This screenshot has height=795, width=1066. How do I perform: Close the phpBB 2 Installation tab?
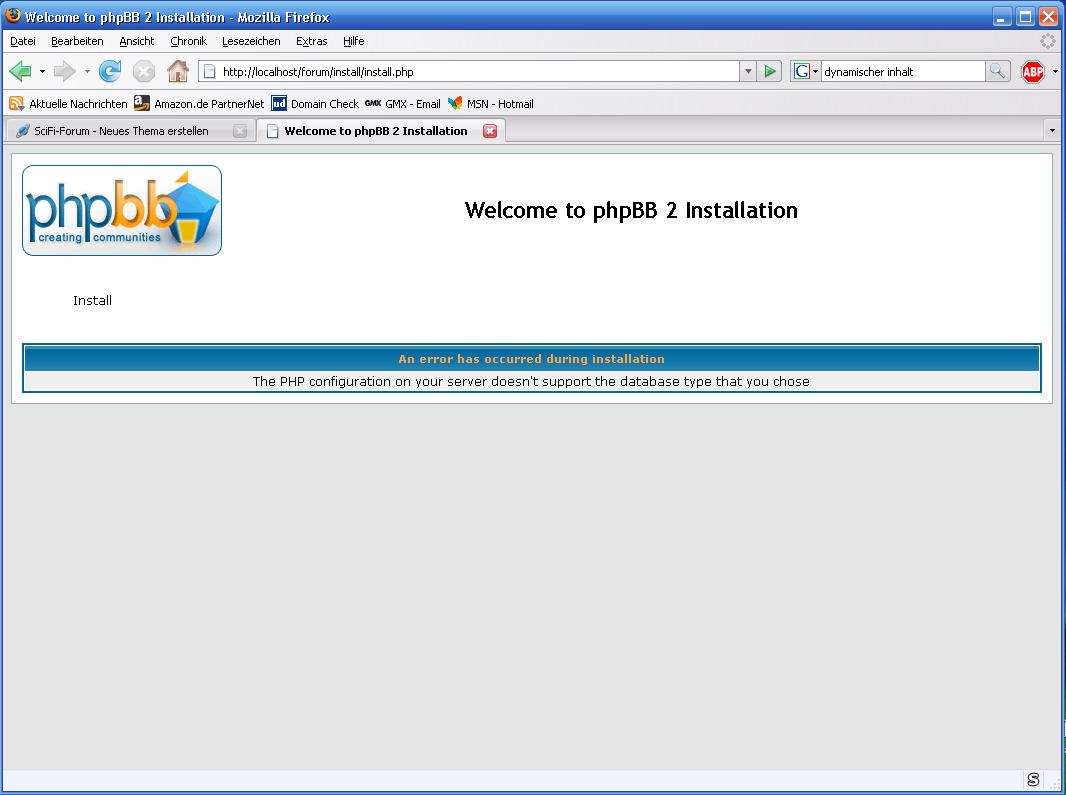click(490, 131)
